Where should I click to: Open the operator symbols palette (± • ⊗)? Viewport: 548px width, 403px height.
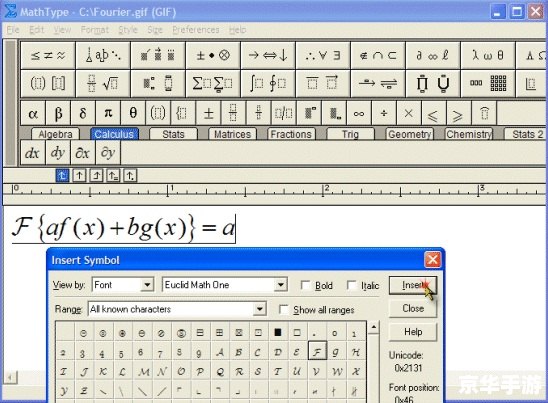coord(213,55)
